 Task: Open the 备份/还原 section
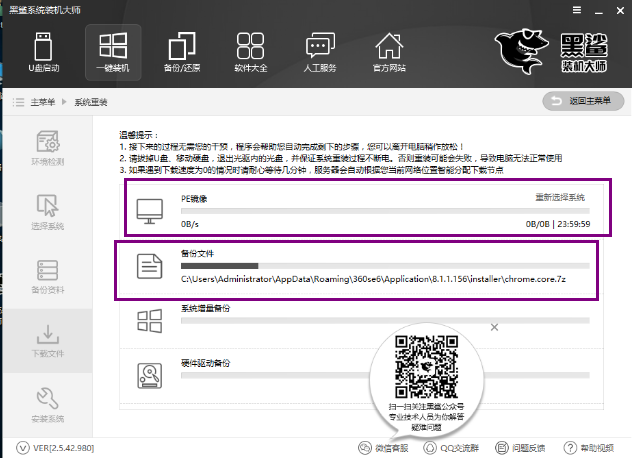pyautogui.click(x=181, y=53)
